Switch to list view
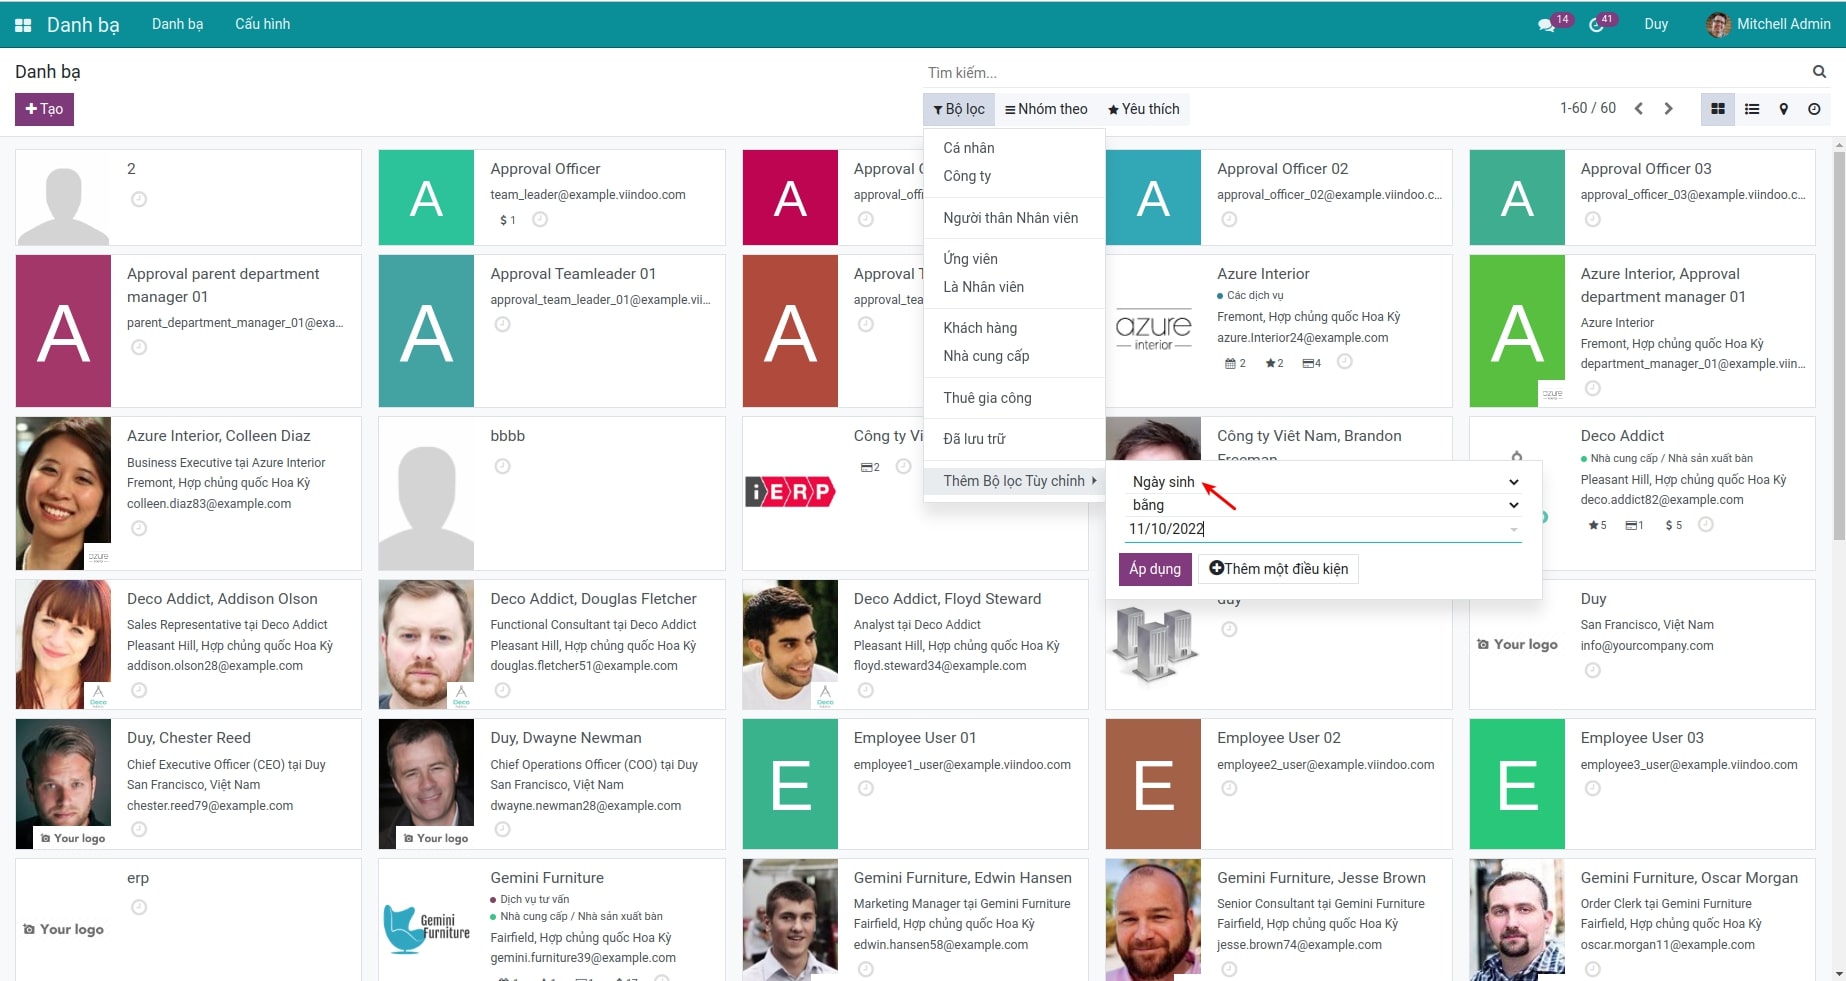1846x981 pixels. 1752,109
